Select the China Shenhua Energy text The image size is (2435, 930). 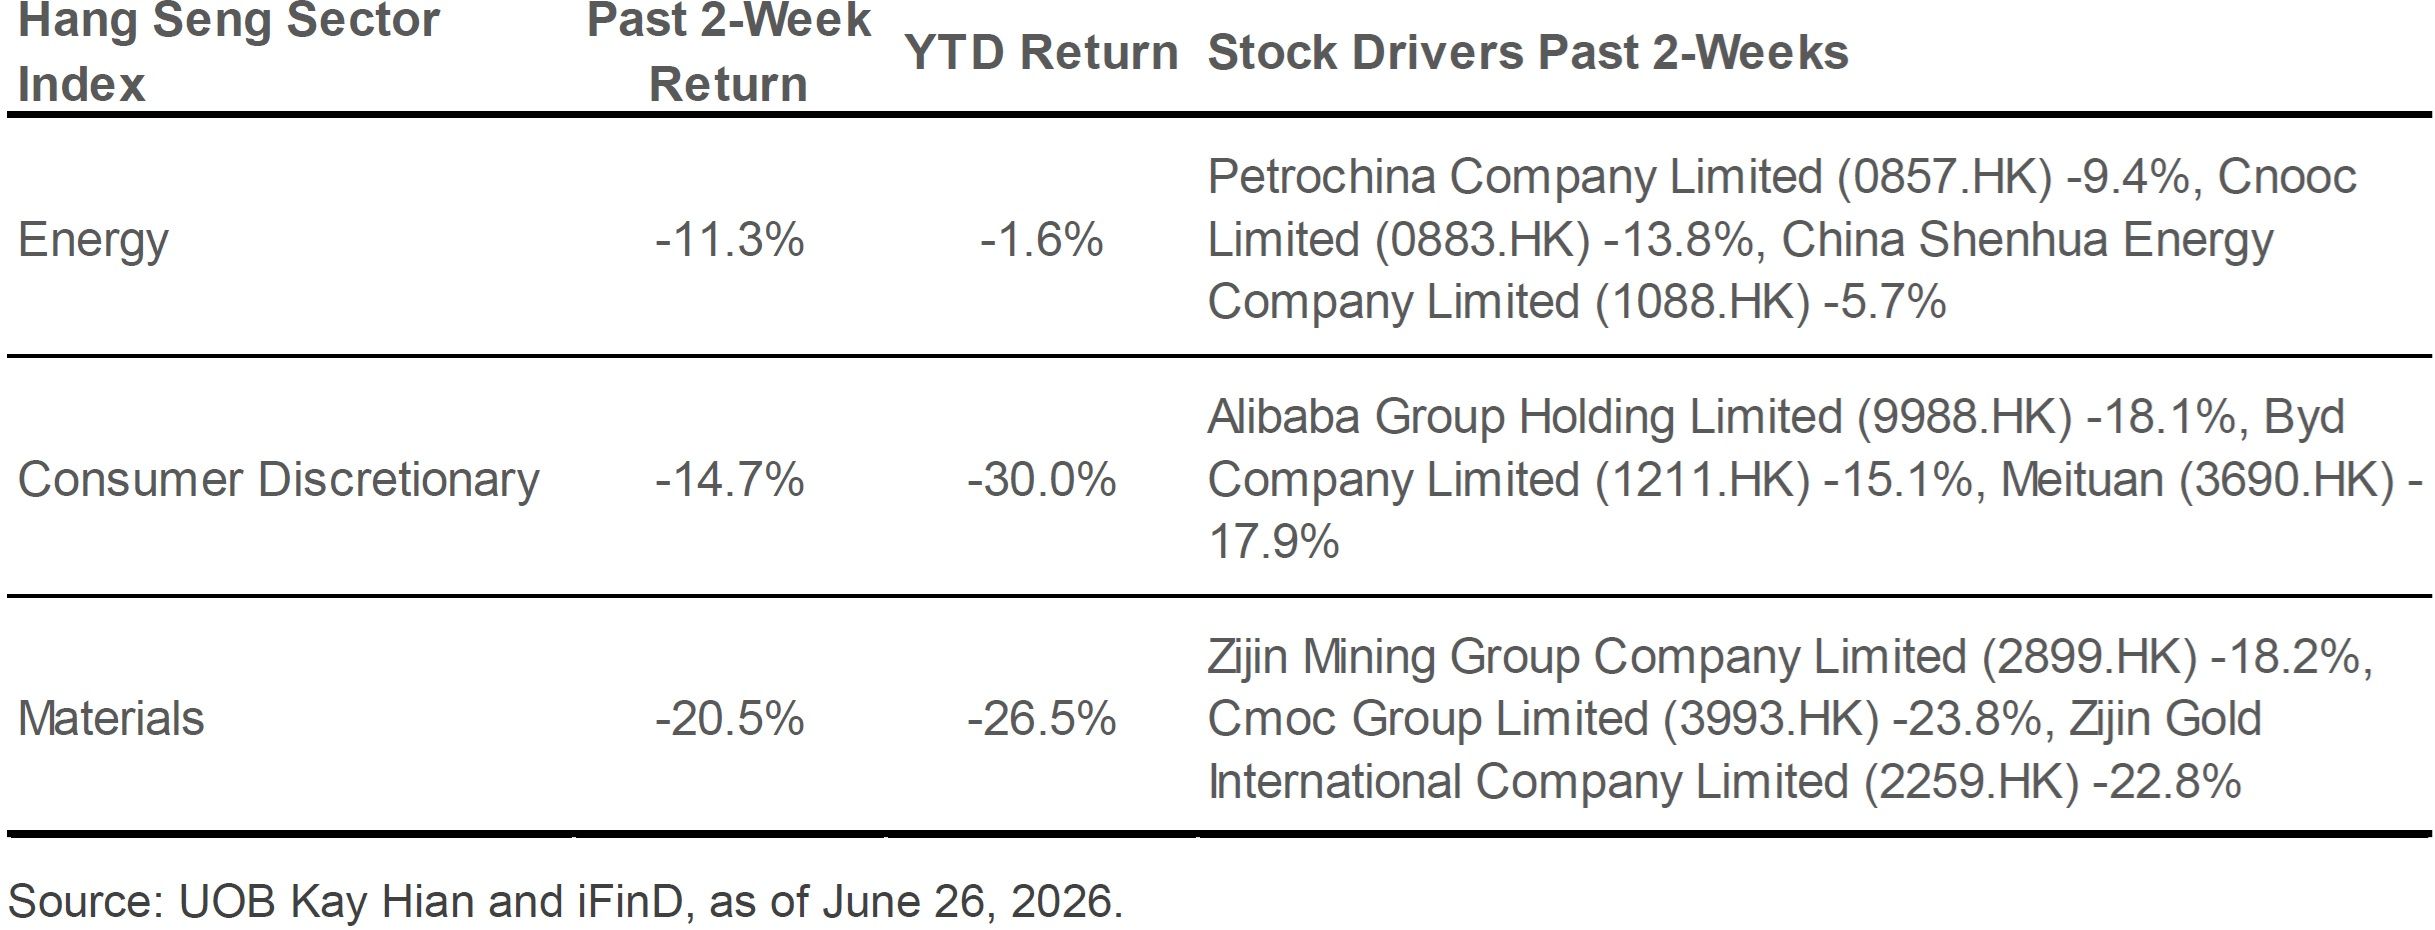point(2027,240)
